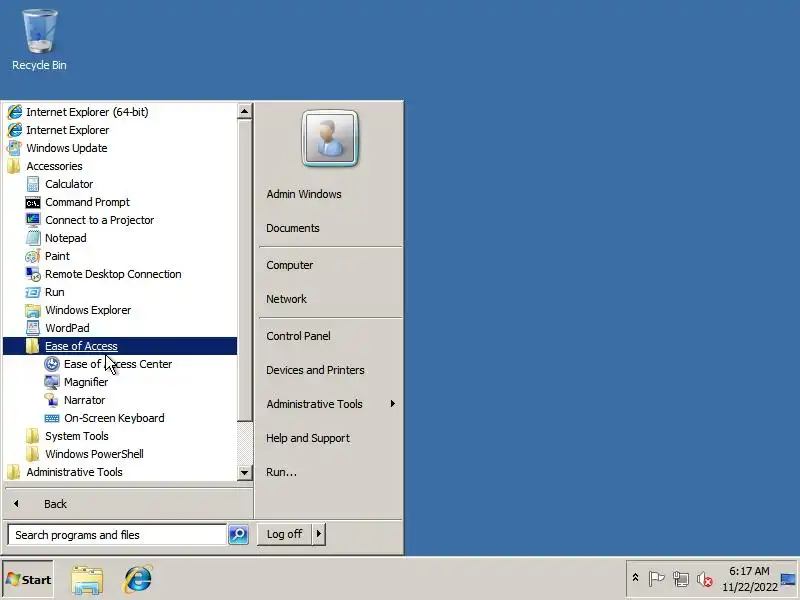Screen dimensions: 800x600
Task: Click the user account picture
Action: pyautogui.click(x=330, y=138)
